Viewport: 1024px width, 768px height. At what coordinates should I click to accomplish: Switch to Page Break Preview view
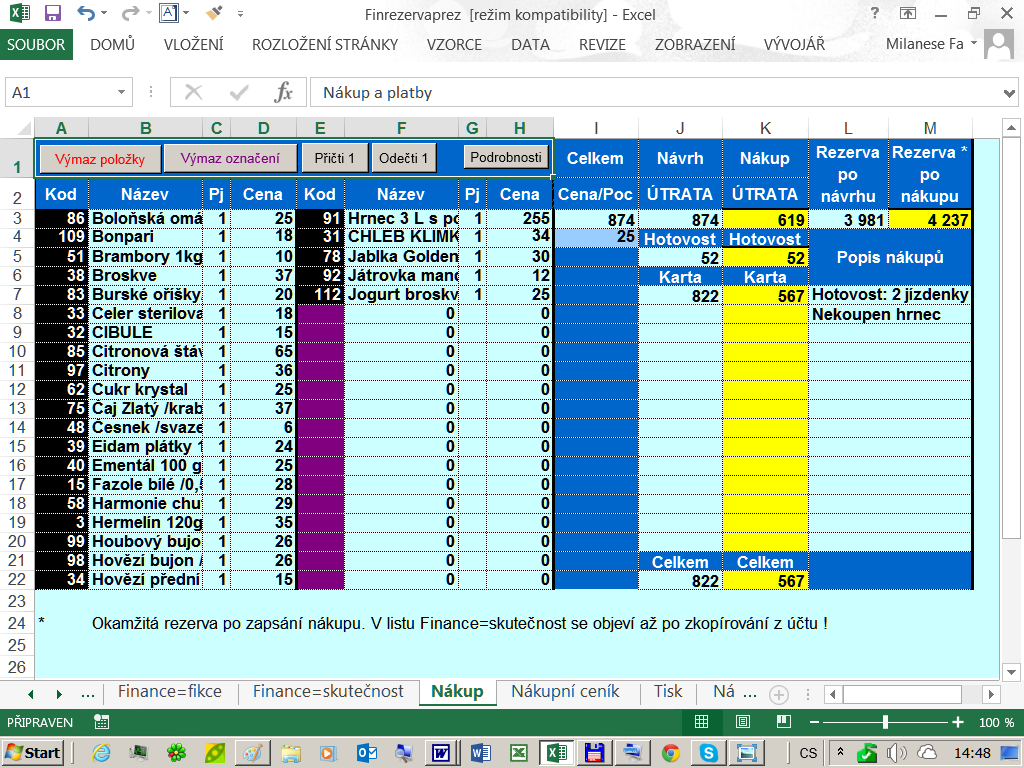point(784,722)
